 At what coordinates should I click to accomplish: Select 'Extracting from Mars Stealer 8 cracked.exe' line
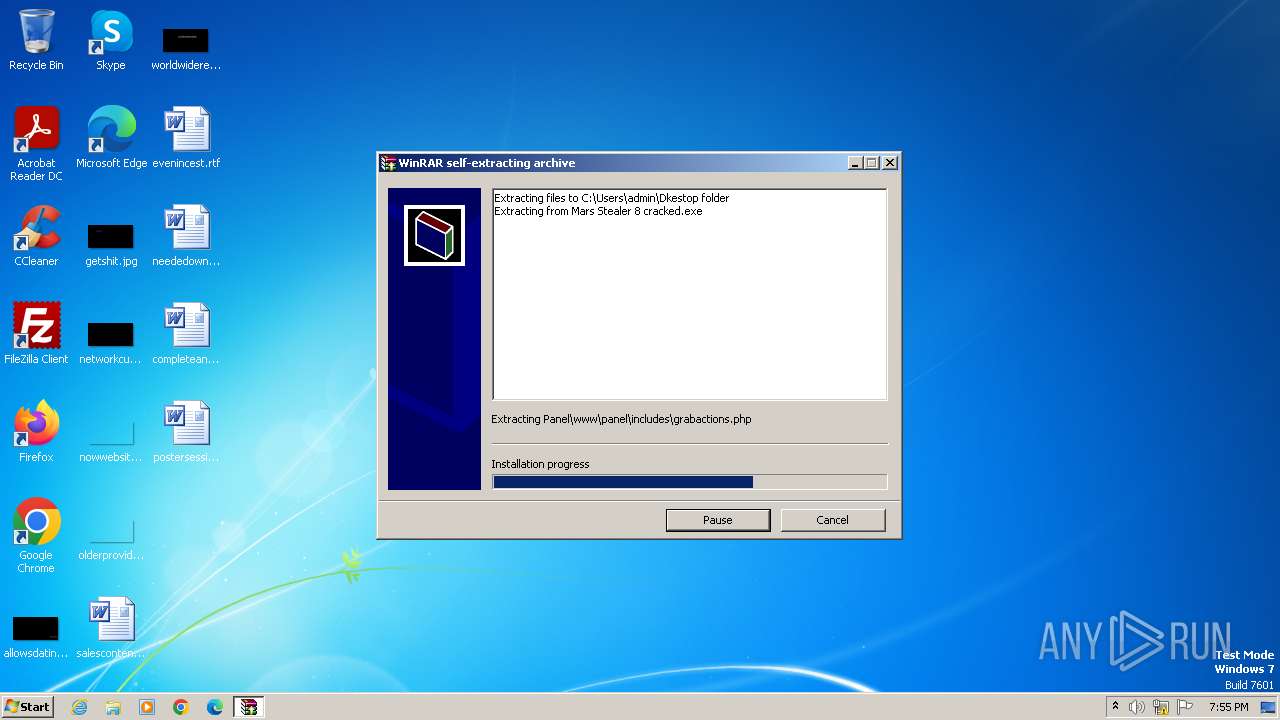[x=598, y=211]
